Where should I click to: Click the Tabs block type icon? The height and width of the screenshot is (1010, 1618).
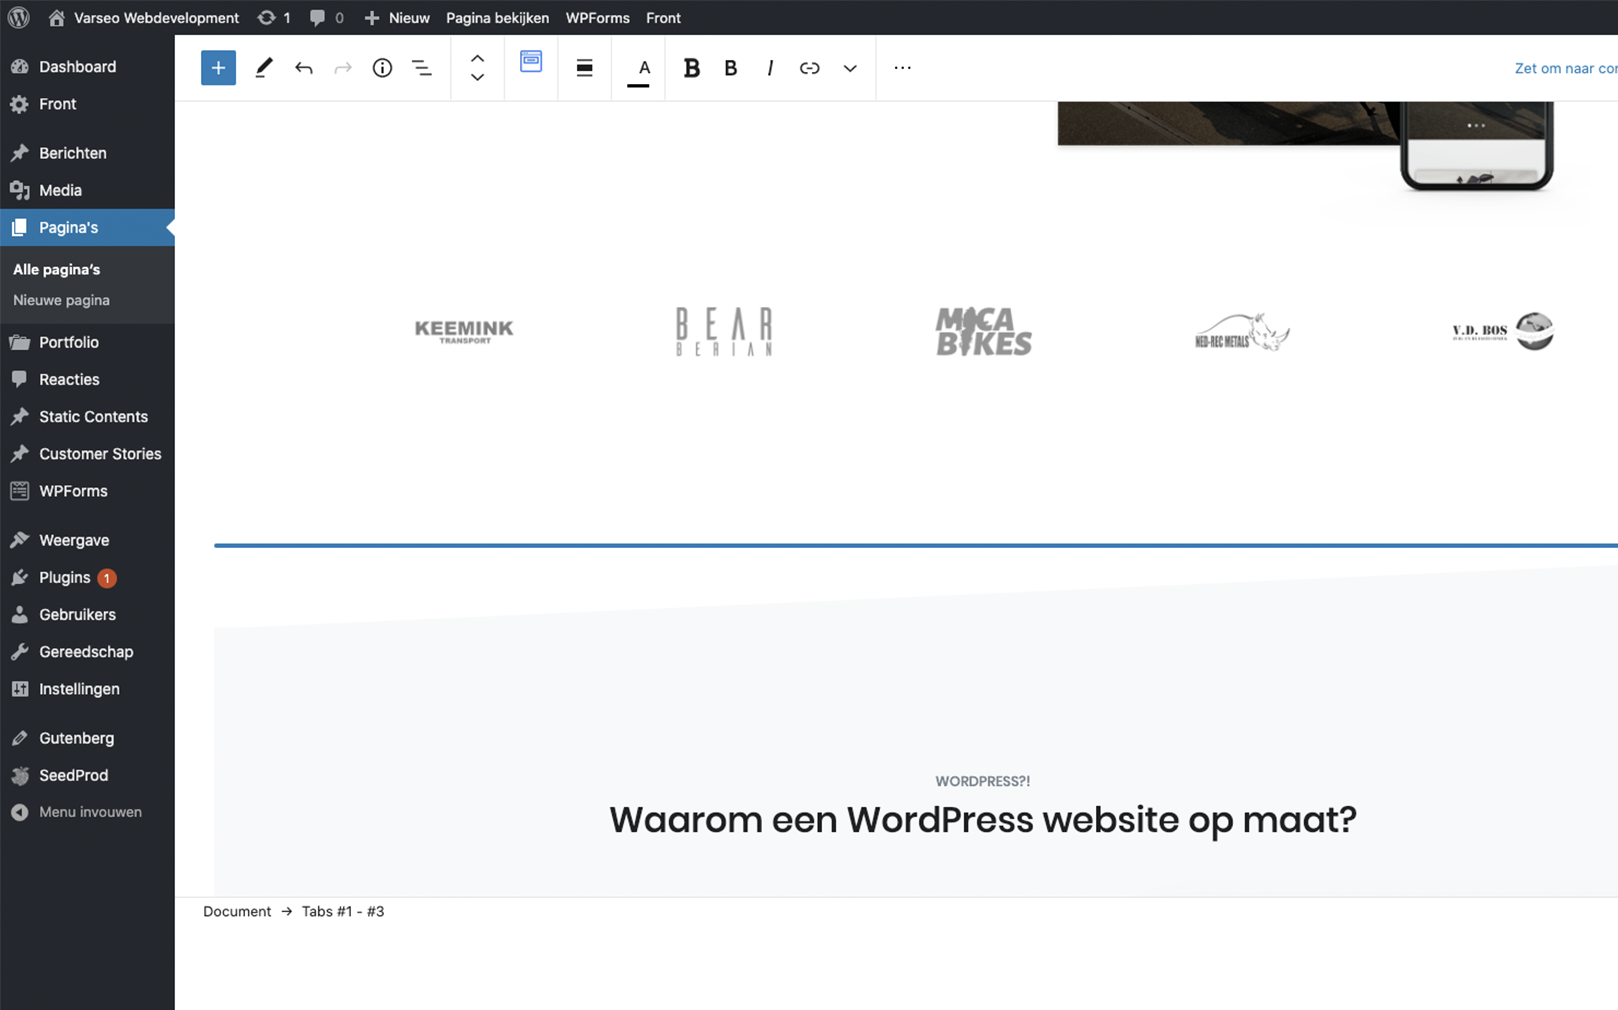tap(531, 61)
